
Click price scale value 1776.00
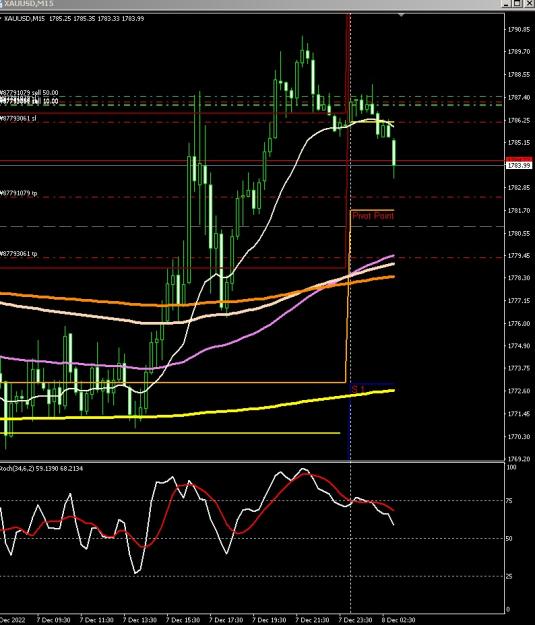click(519, 323)
